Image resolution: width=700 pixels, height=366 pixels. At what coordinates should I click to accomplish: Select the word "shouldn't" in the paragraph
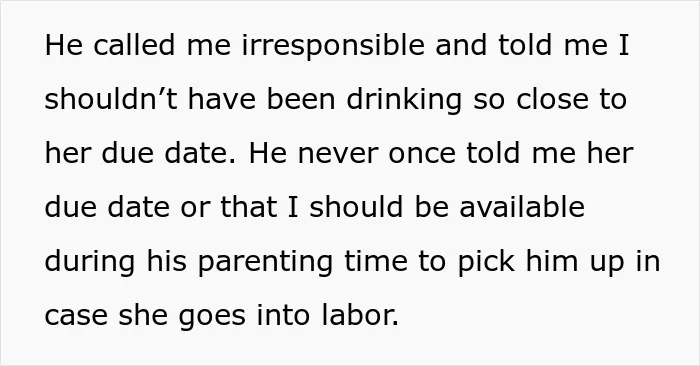pos(111,99)
